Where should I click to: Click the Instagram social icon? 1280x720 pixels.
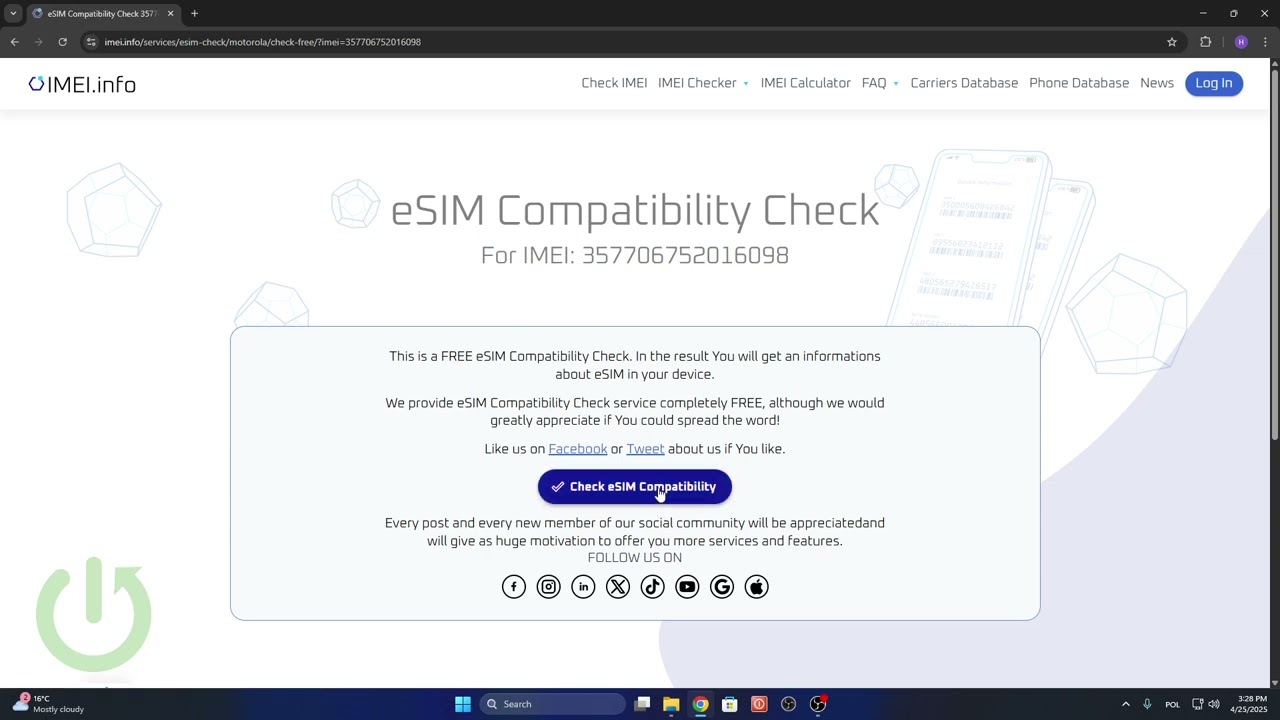point(548,587)
